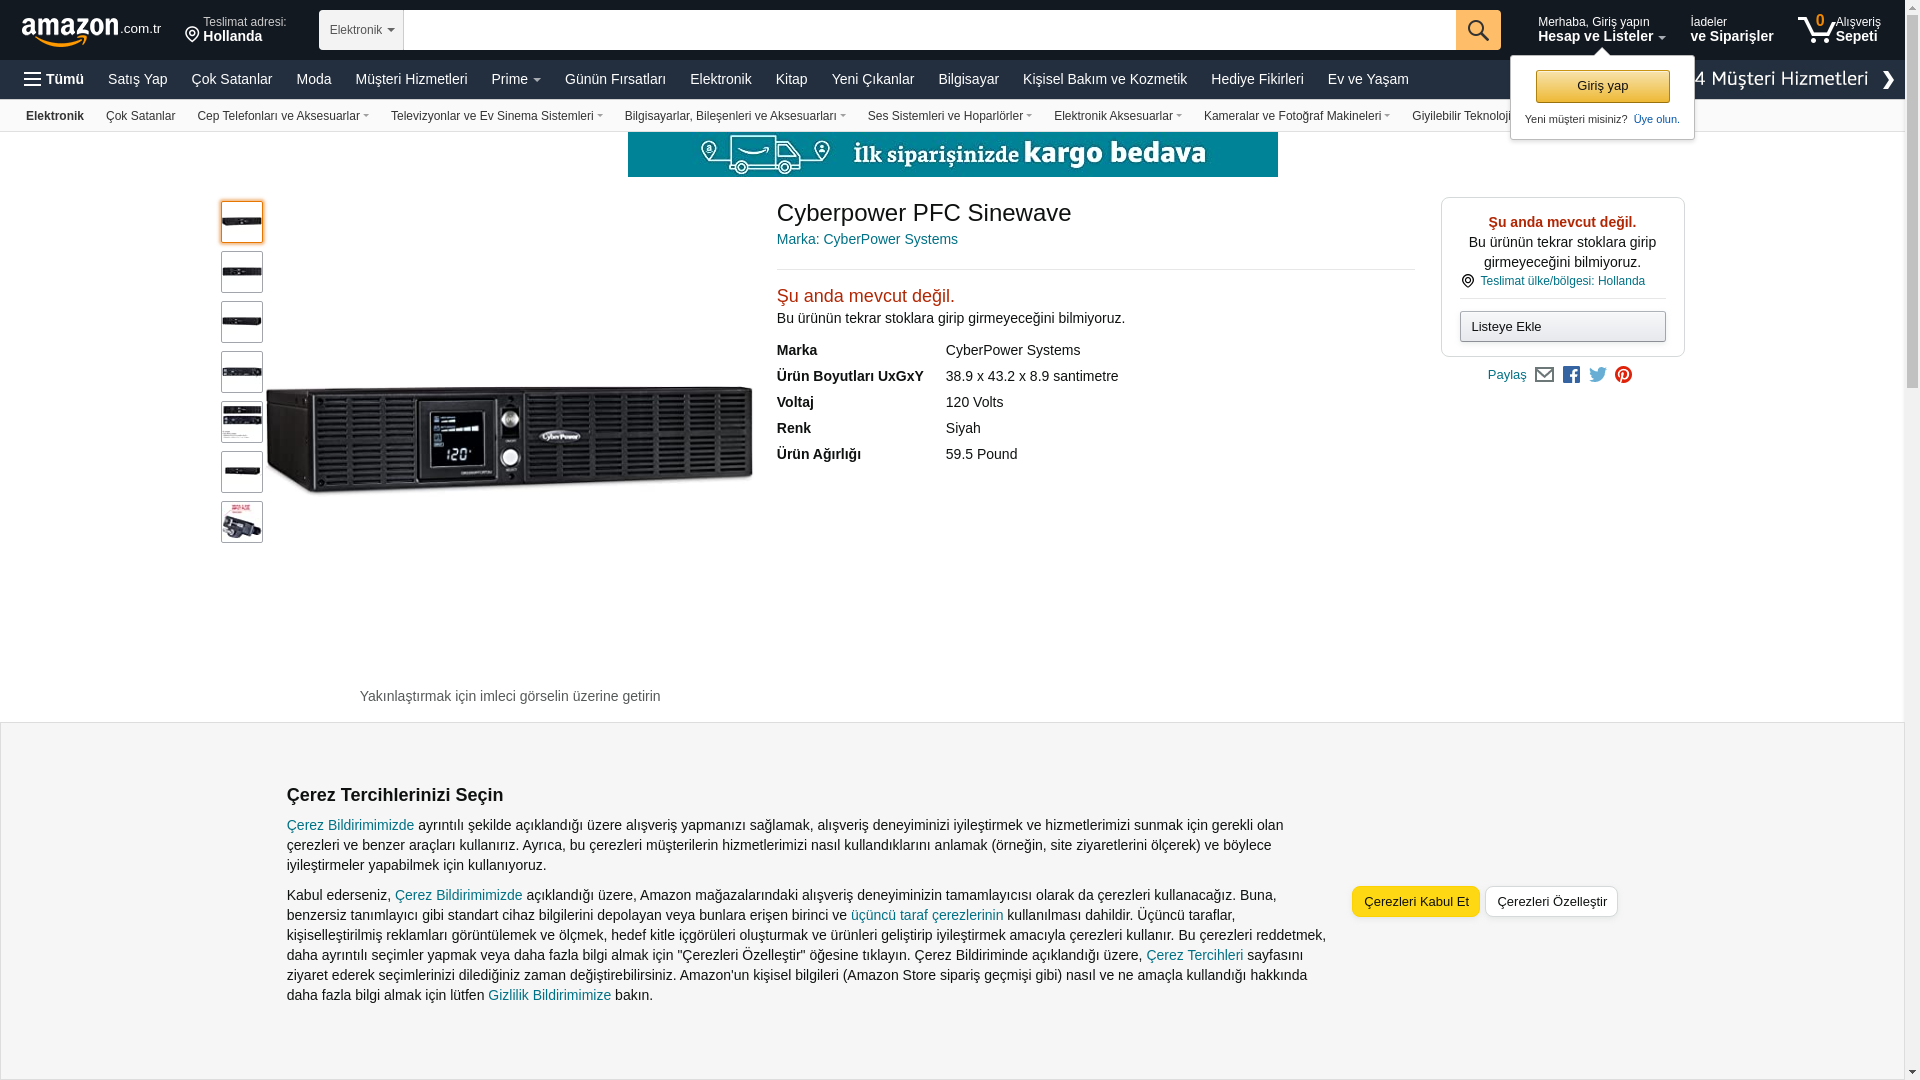The height and width of the screenshot is (1080, 1920).
Task: Click the delivery address location pin
Action: [x=192, y=35]
